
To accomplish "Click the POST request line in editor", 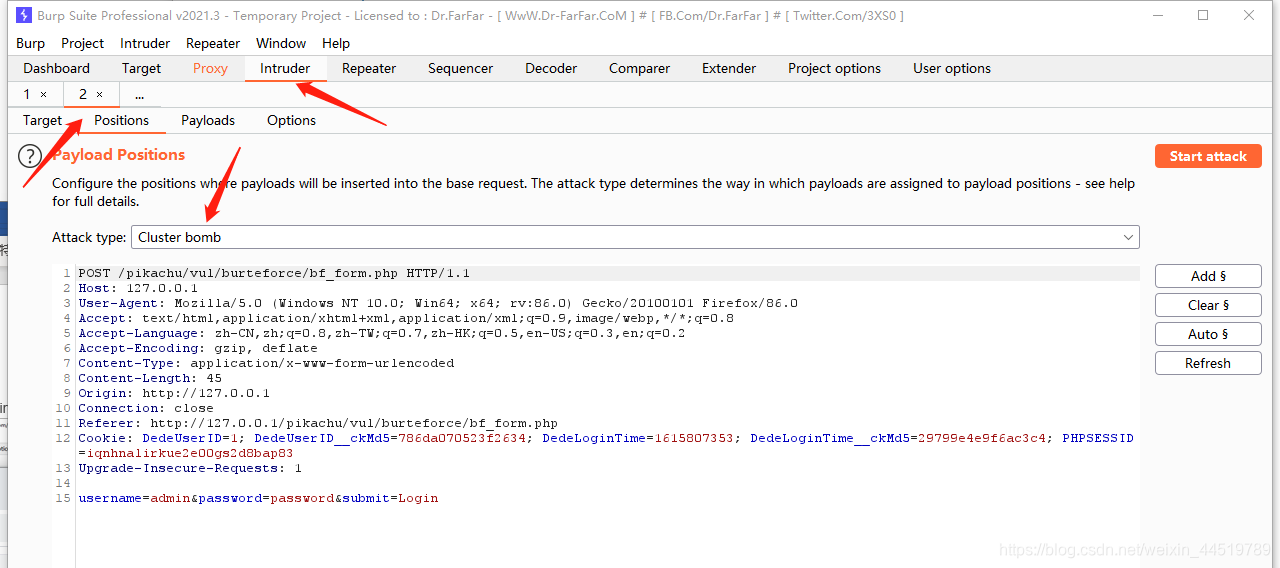I will tap(274, 273).
